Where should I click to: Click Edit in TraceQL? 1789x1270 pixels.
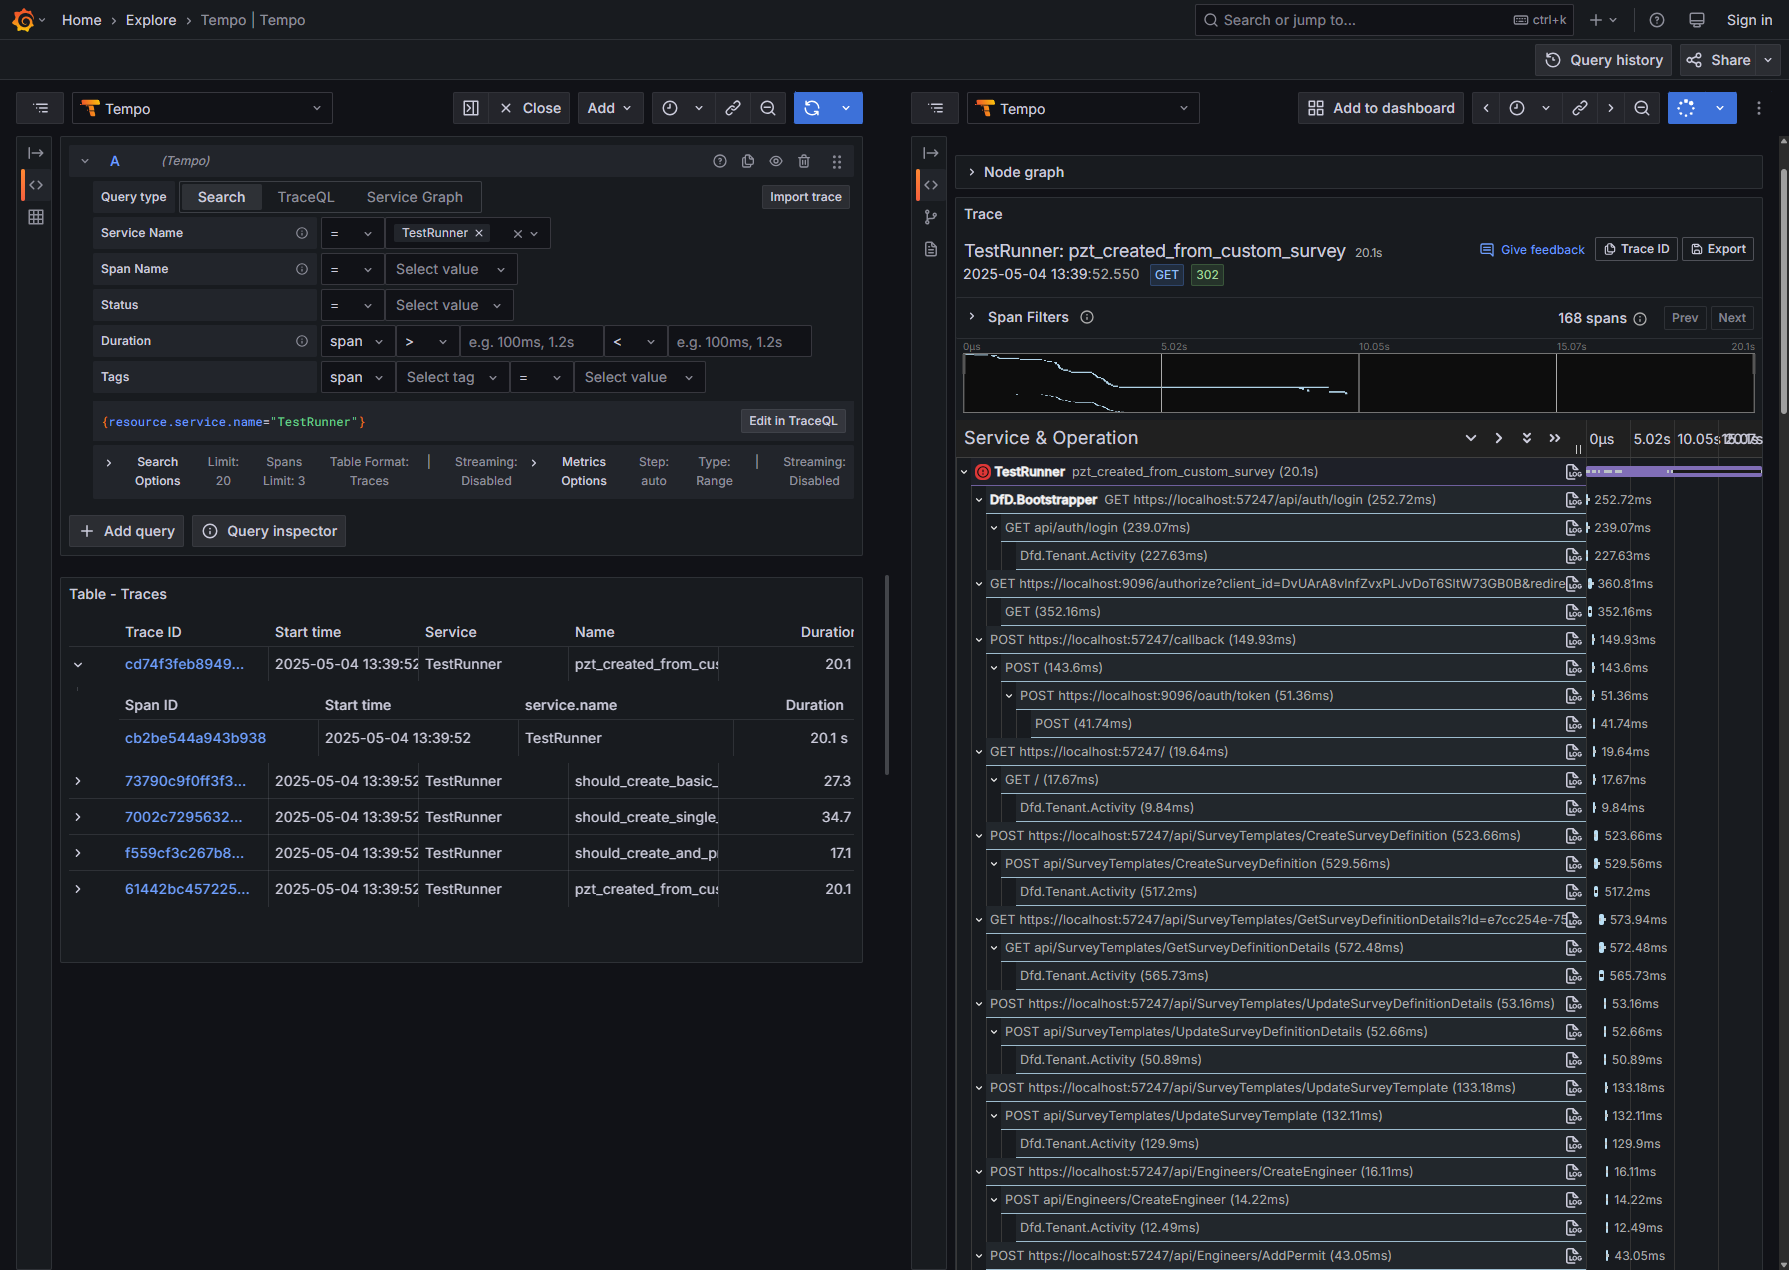click(793, 421)
